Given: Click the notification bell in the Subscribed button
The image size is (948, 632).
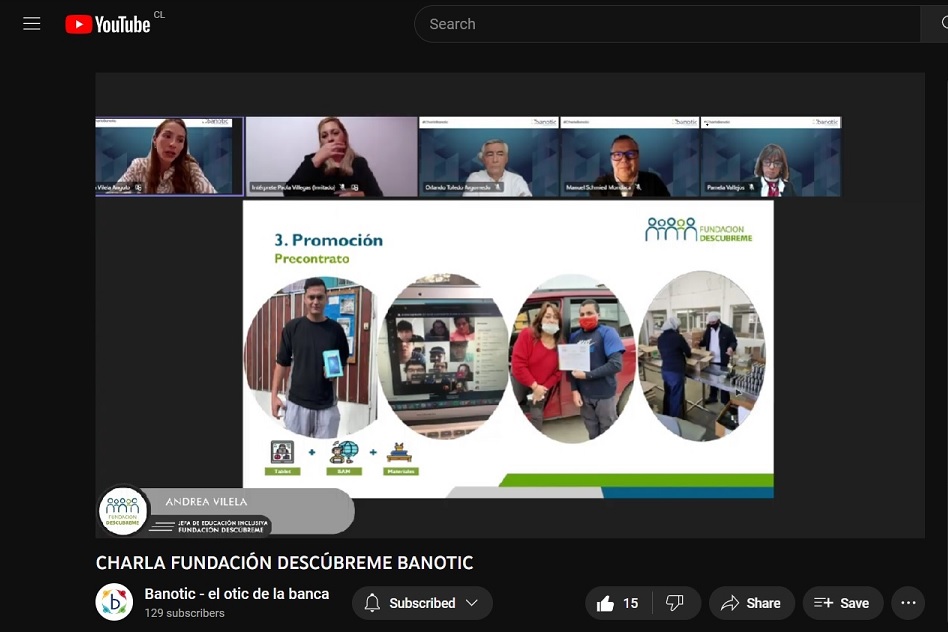Looking at the screenshot, I should pos(373,603).
